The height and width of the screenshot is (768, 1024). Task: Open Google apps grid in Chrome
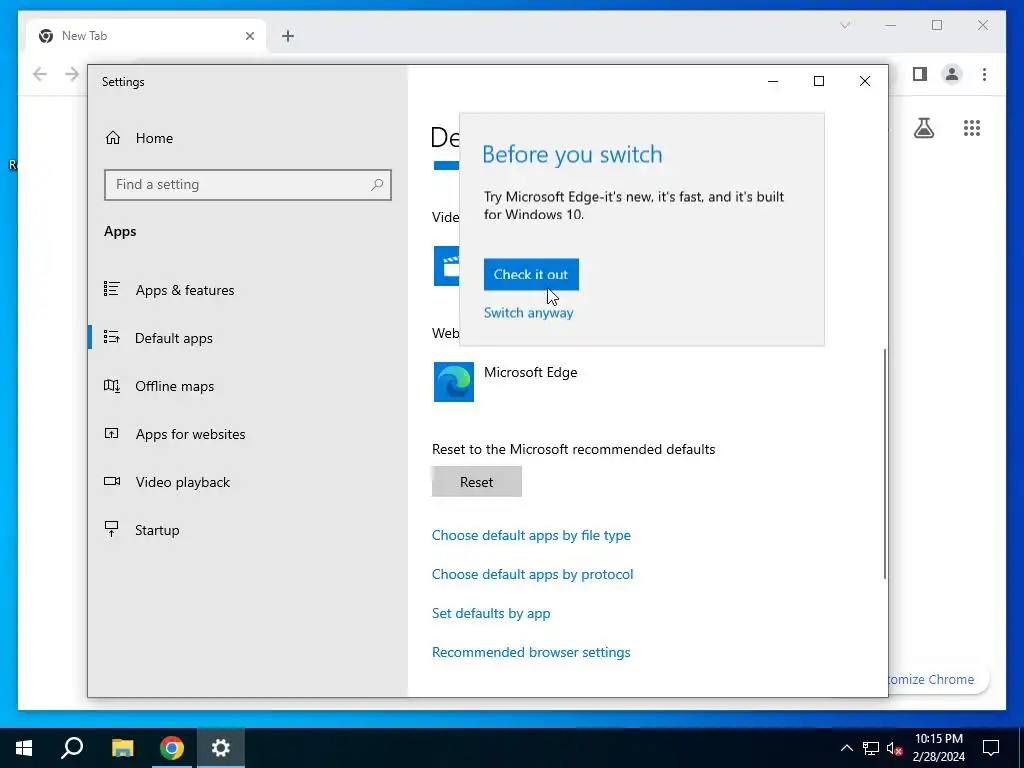click(x=972, y=128)
